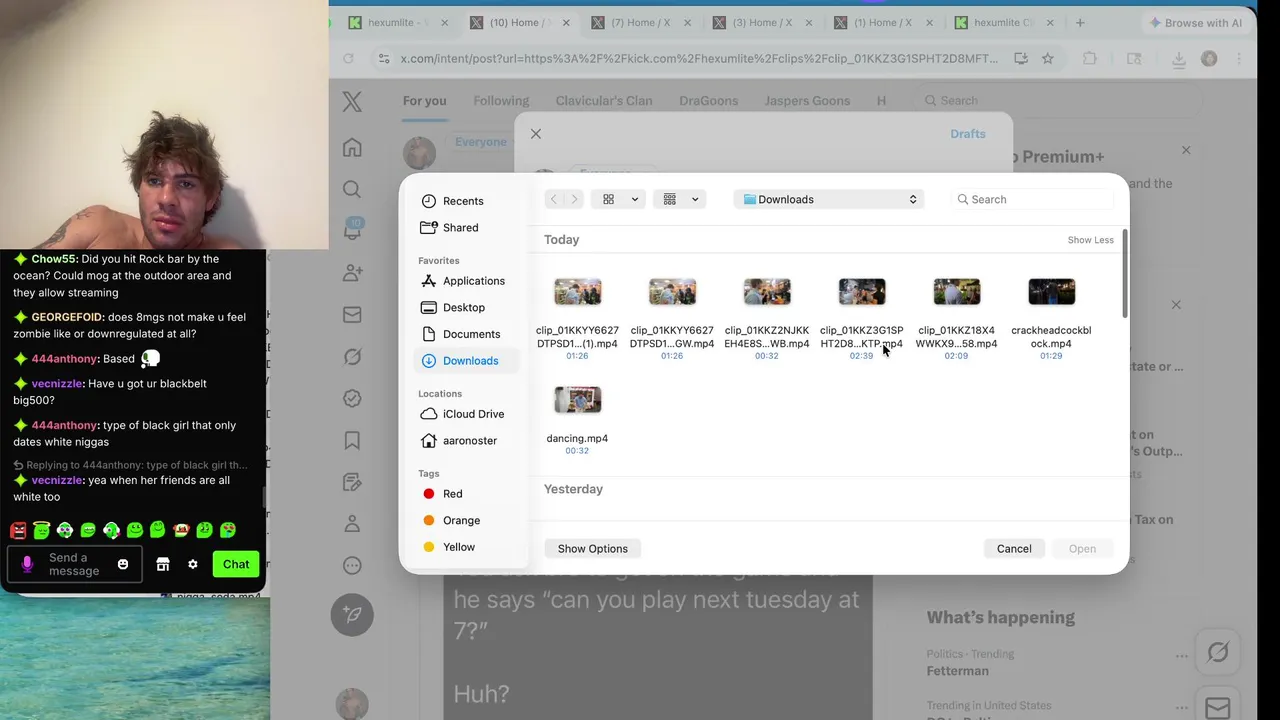Open X More circle icon in rail

(x=352, y=566)
